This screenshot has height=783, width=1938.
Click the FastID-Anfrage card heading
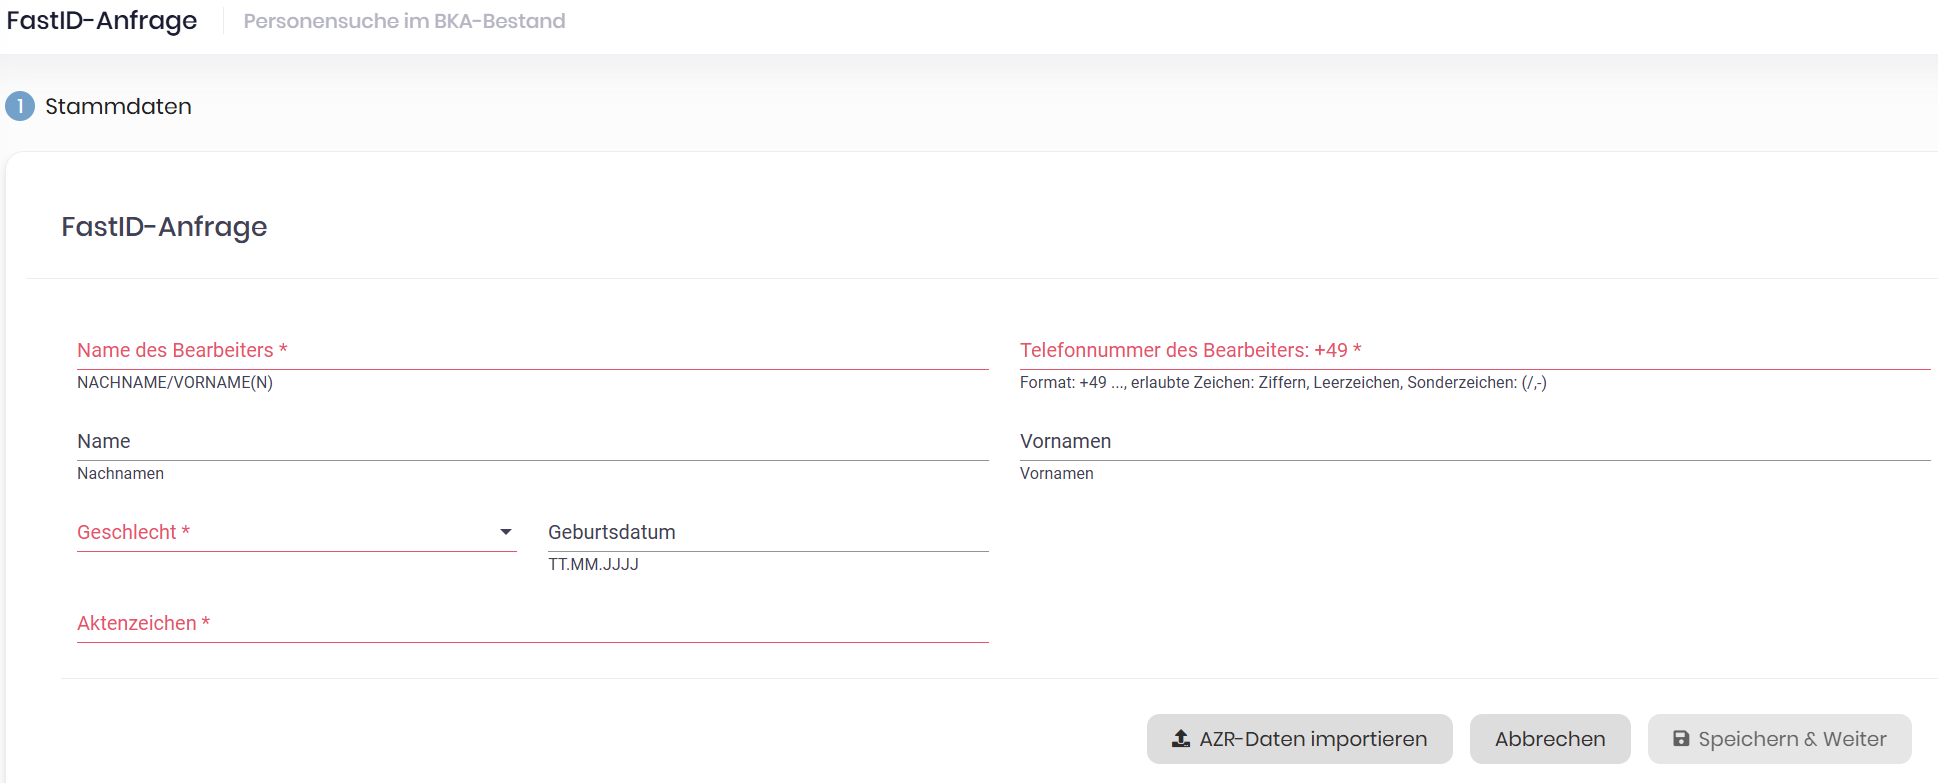(164, 227)
